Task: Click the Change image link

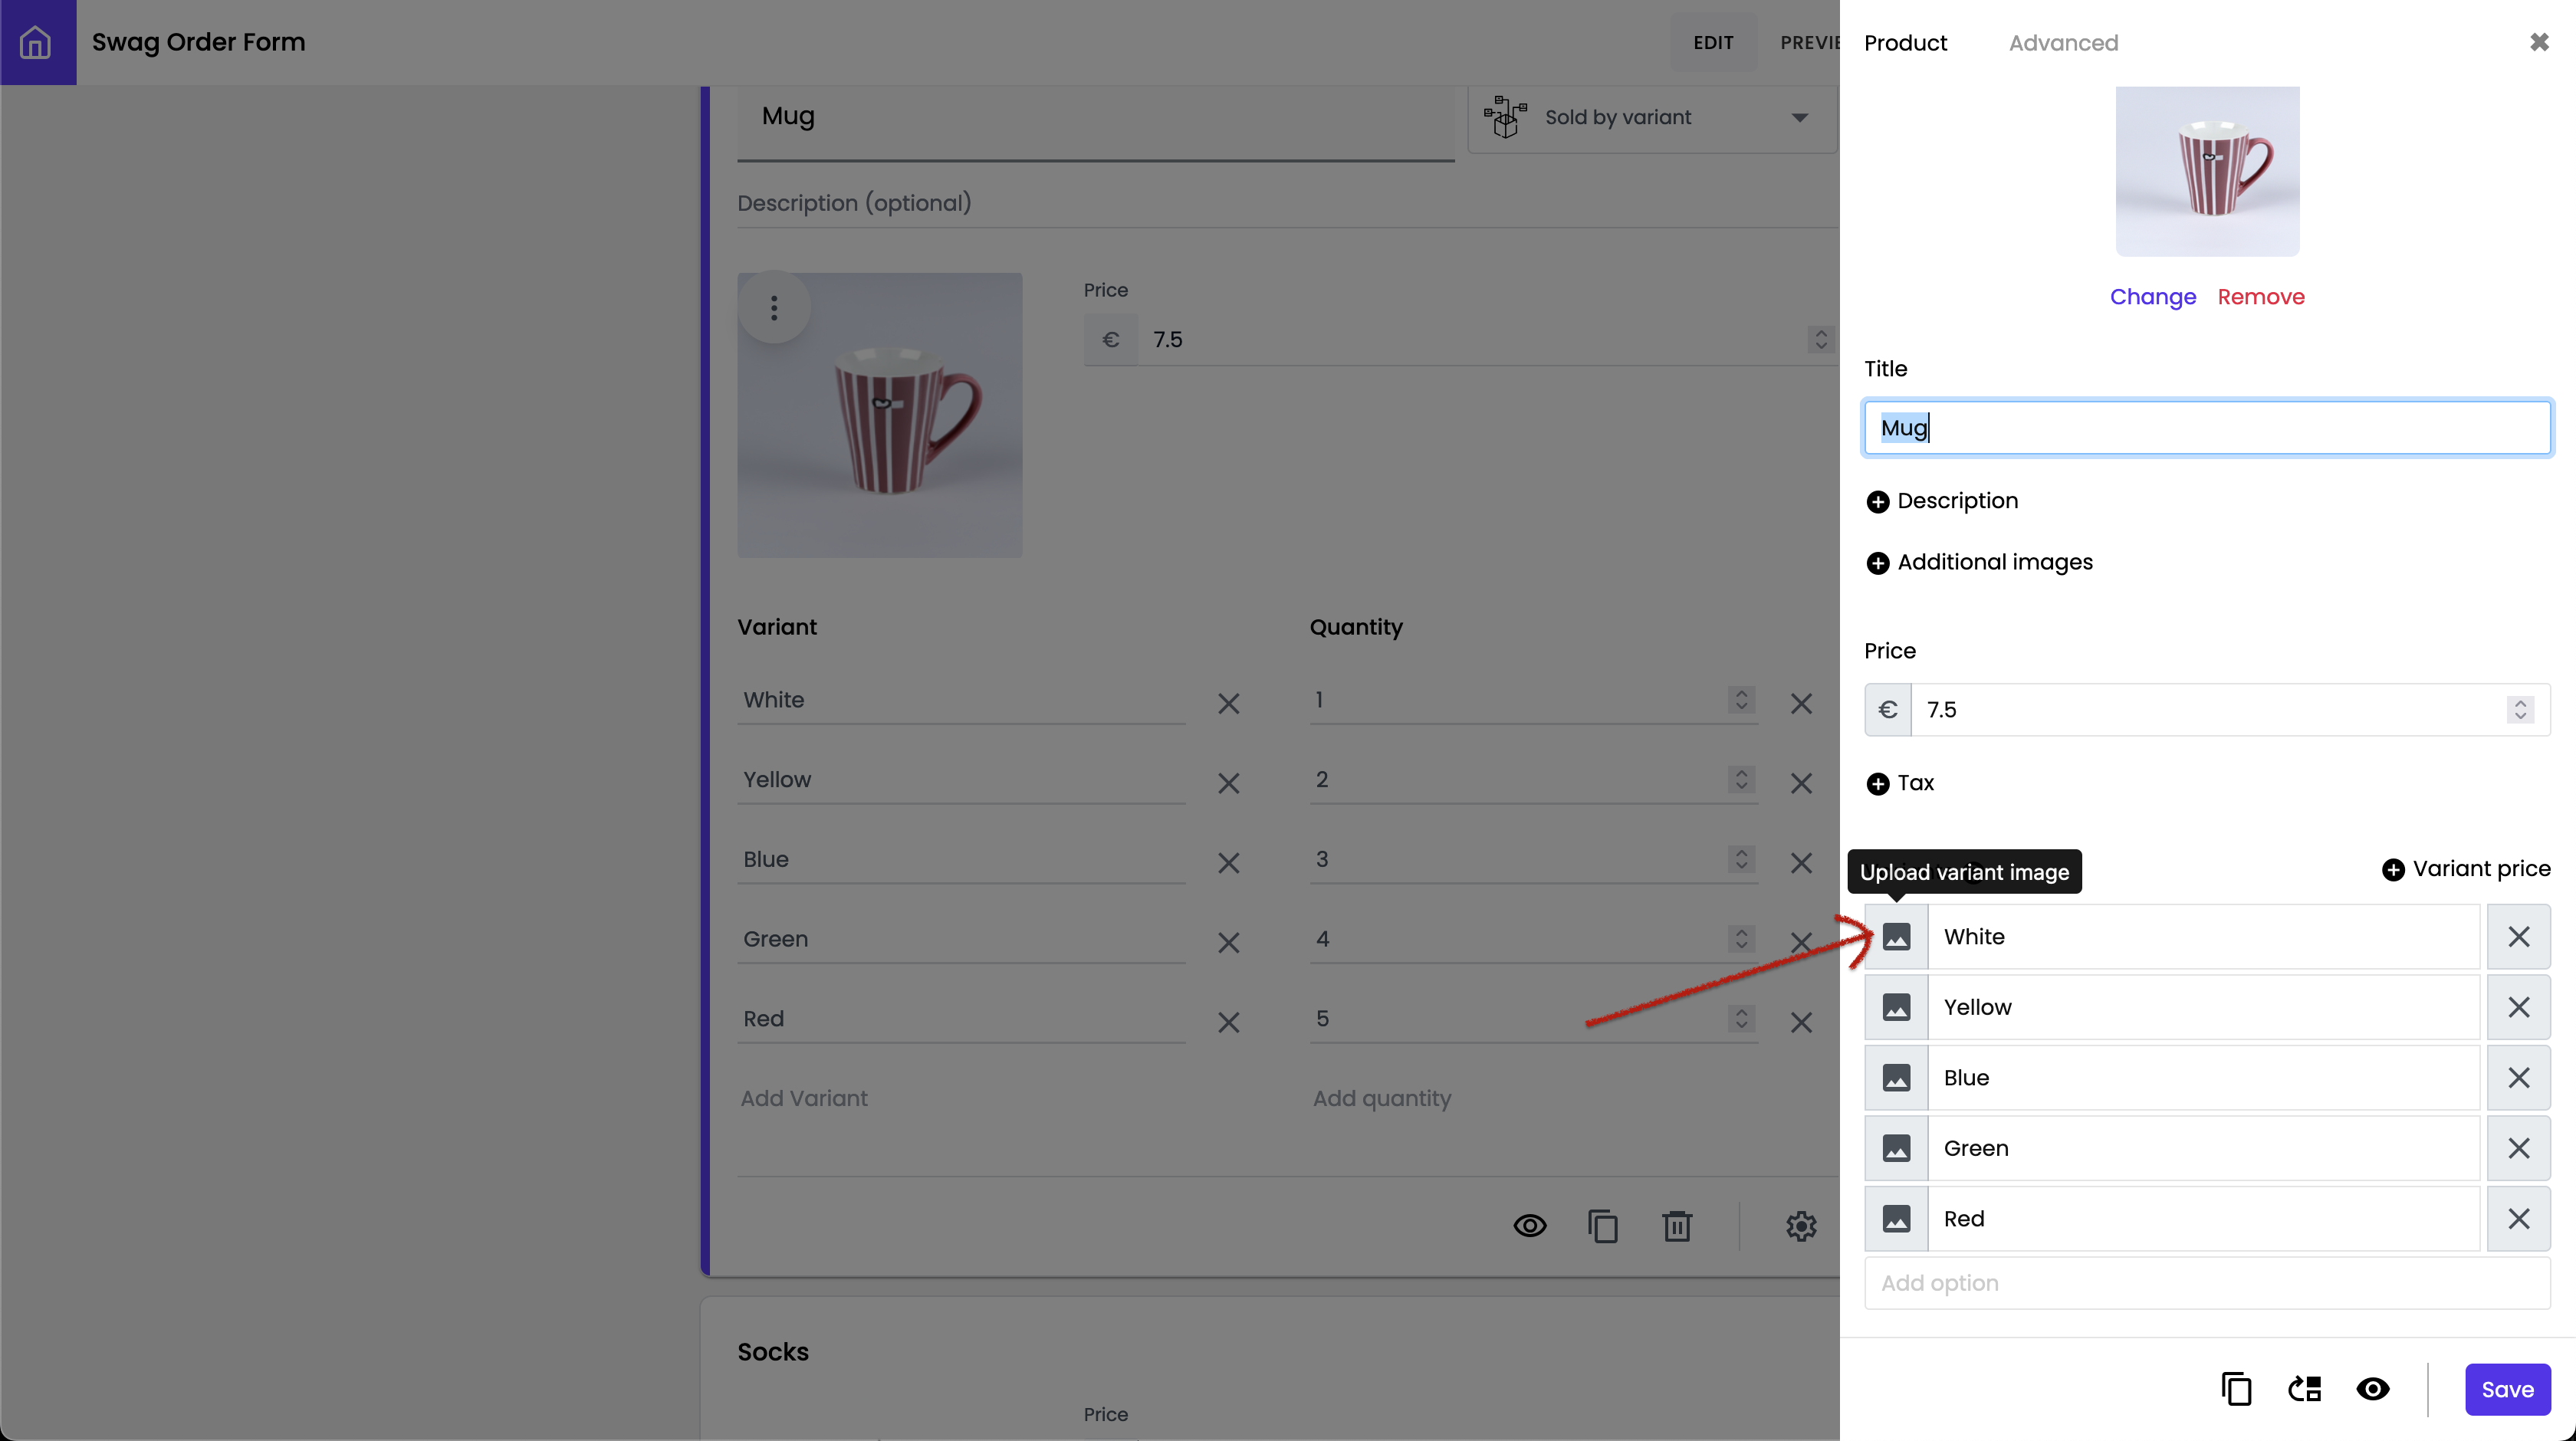Action: point(2152,297)
